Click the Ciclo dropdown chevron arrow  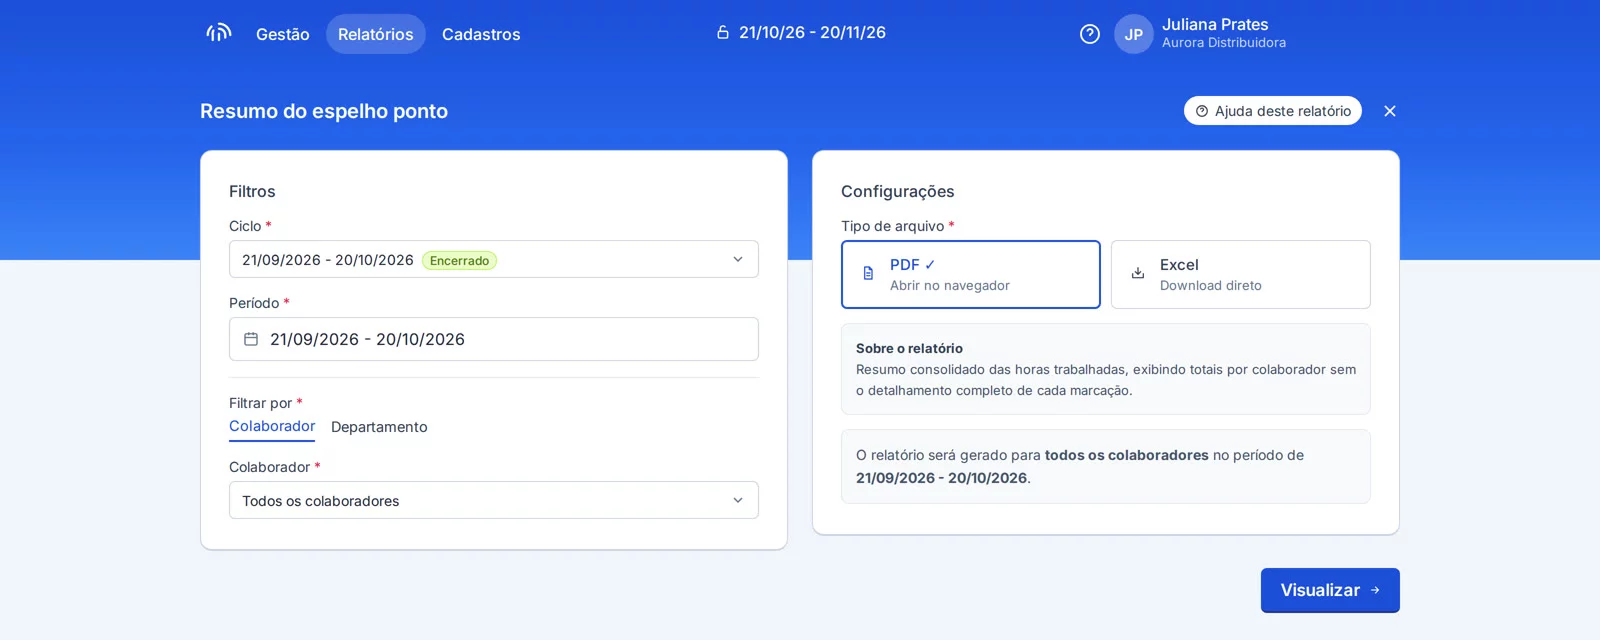click(x=738, y=259)
